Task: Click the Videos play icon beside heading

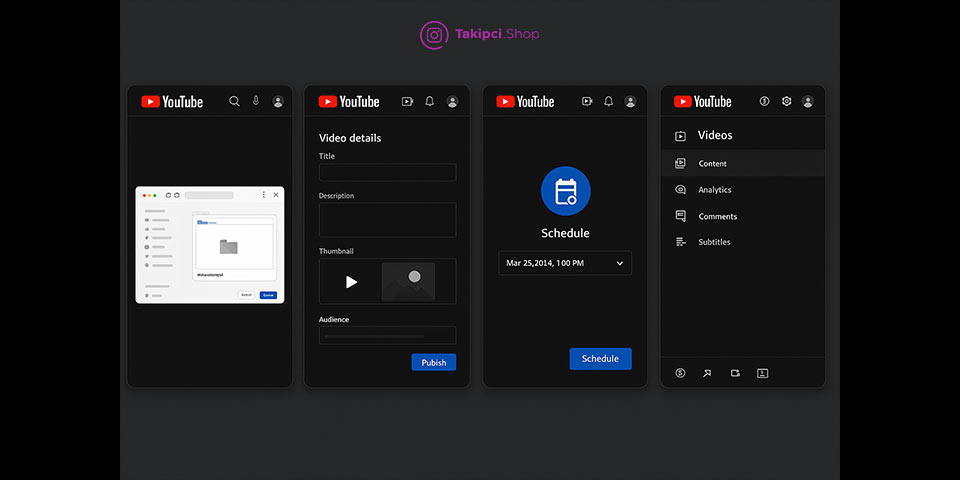Action: (x=680, y=136)
